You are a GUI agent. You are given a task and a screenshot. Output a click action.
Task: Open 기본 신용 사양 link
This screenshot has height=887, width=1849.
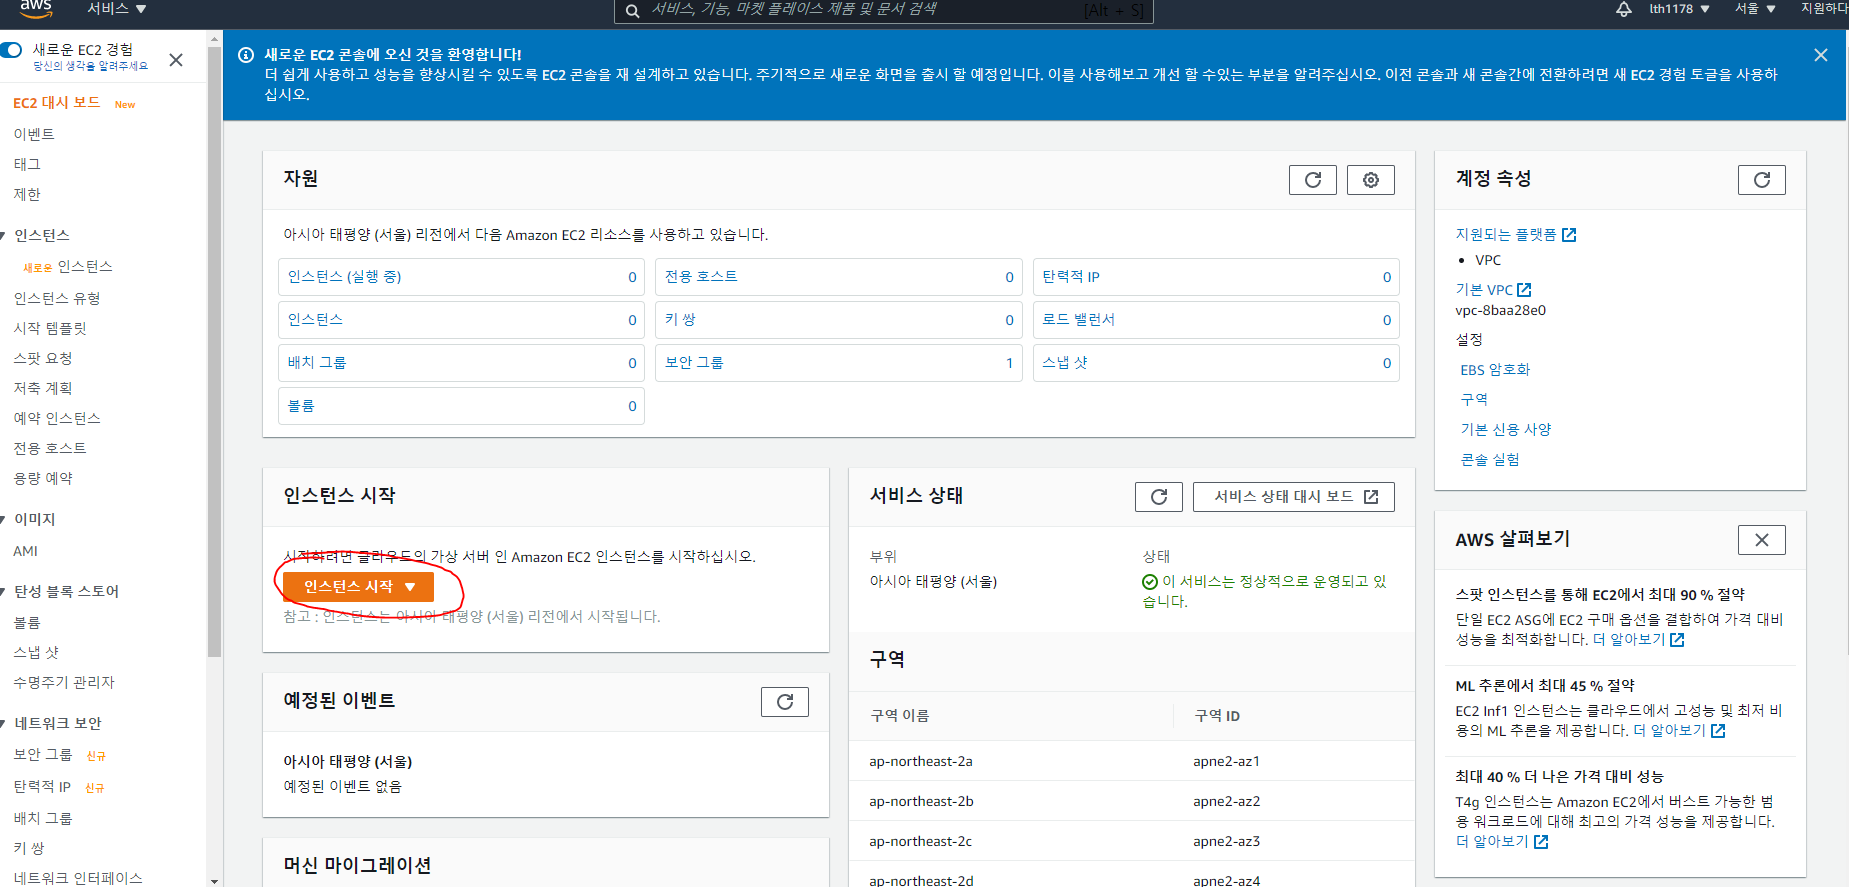(1506, 429)
